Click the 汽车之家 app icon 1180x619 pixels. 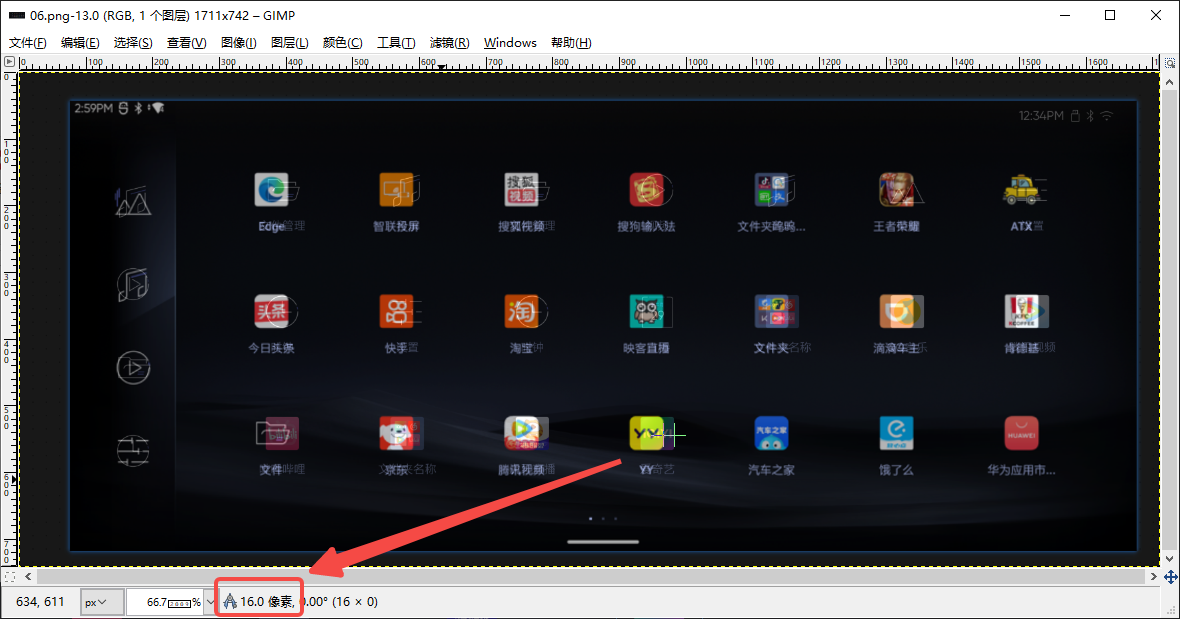[771, 433]
